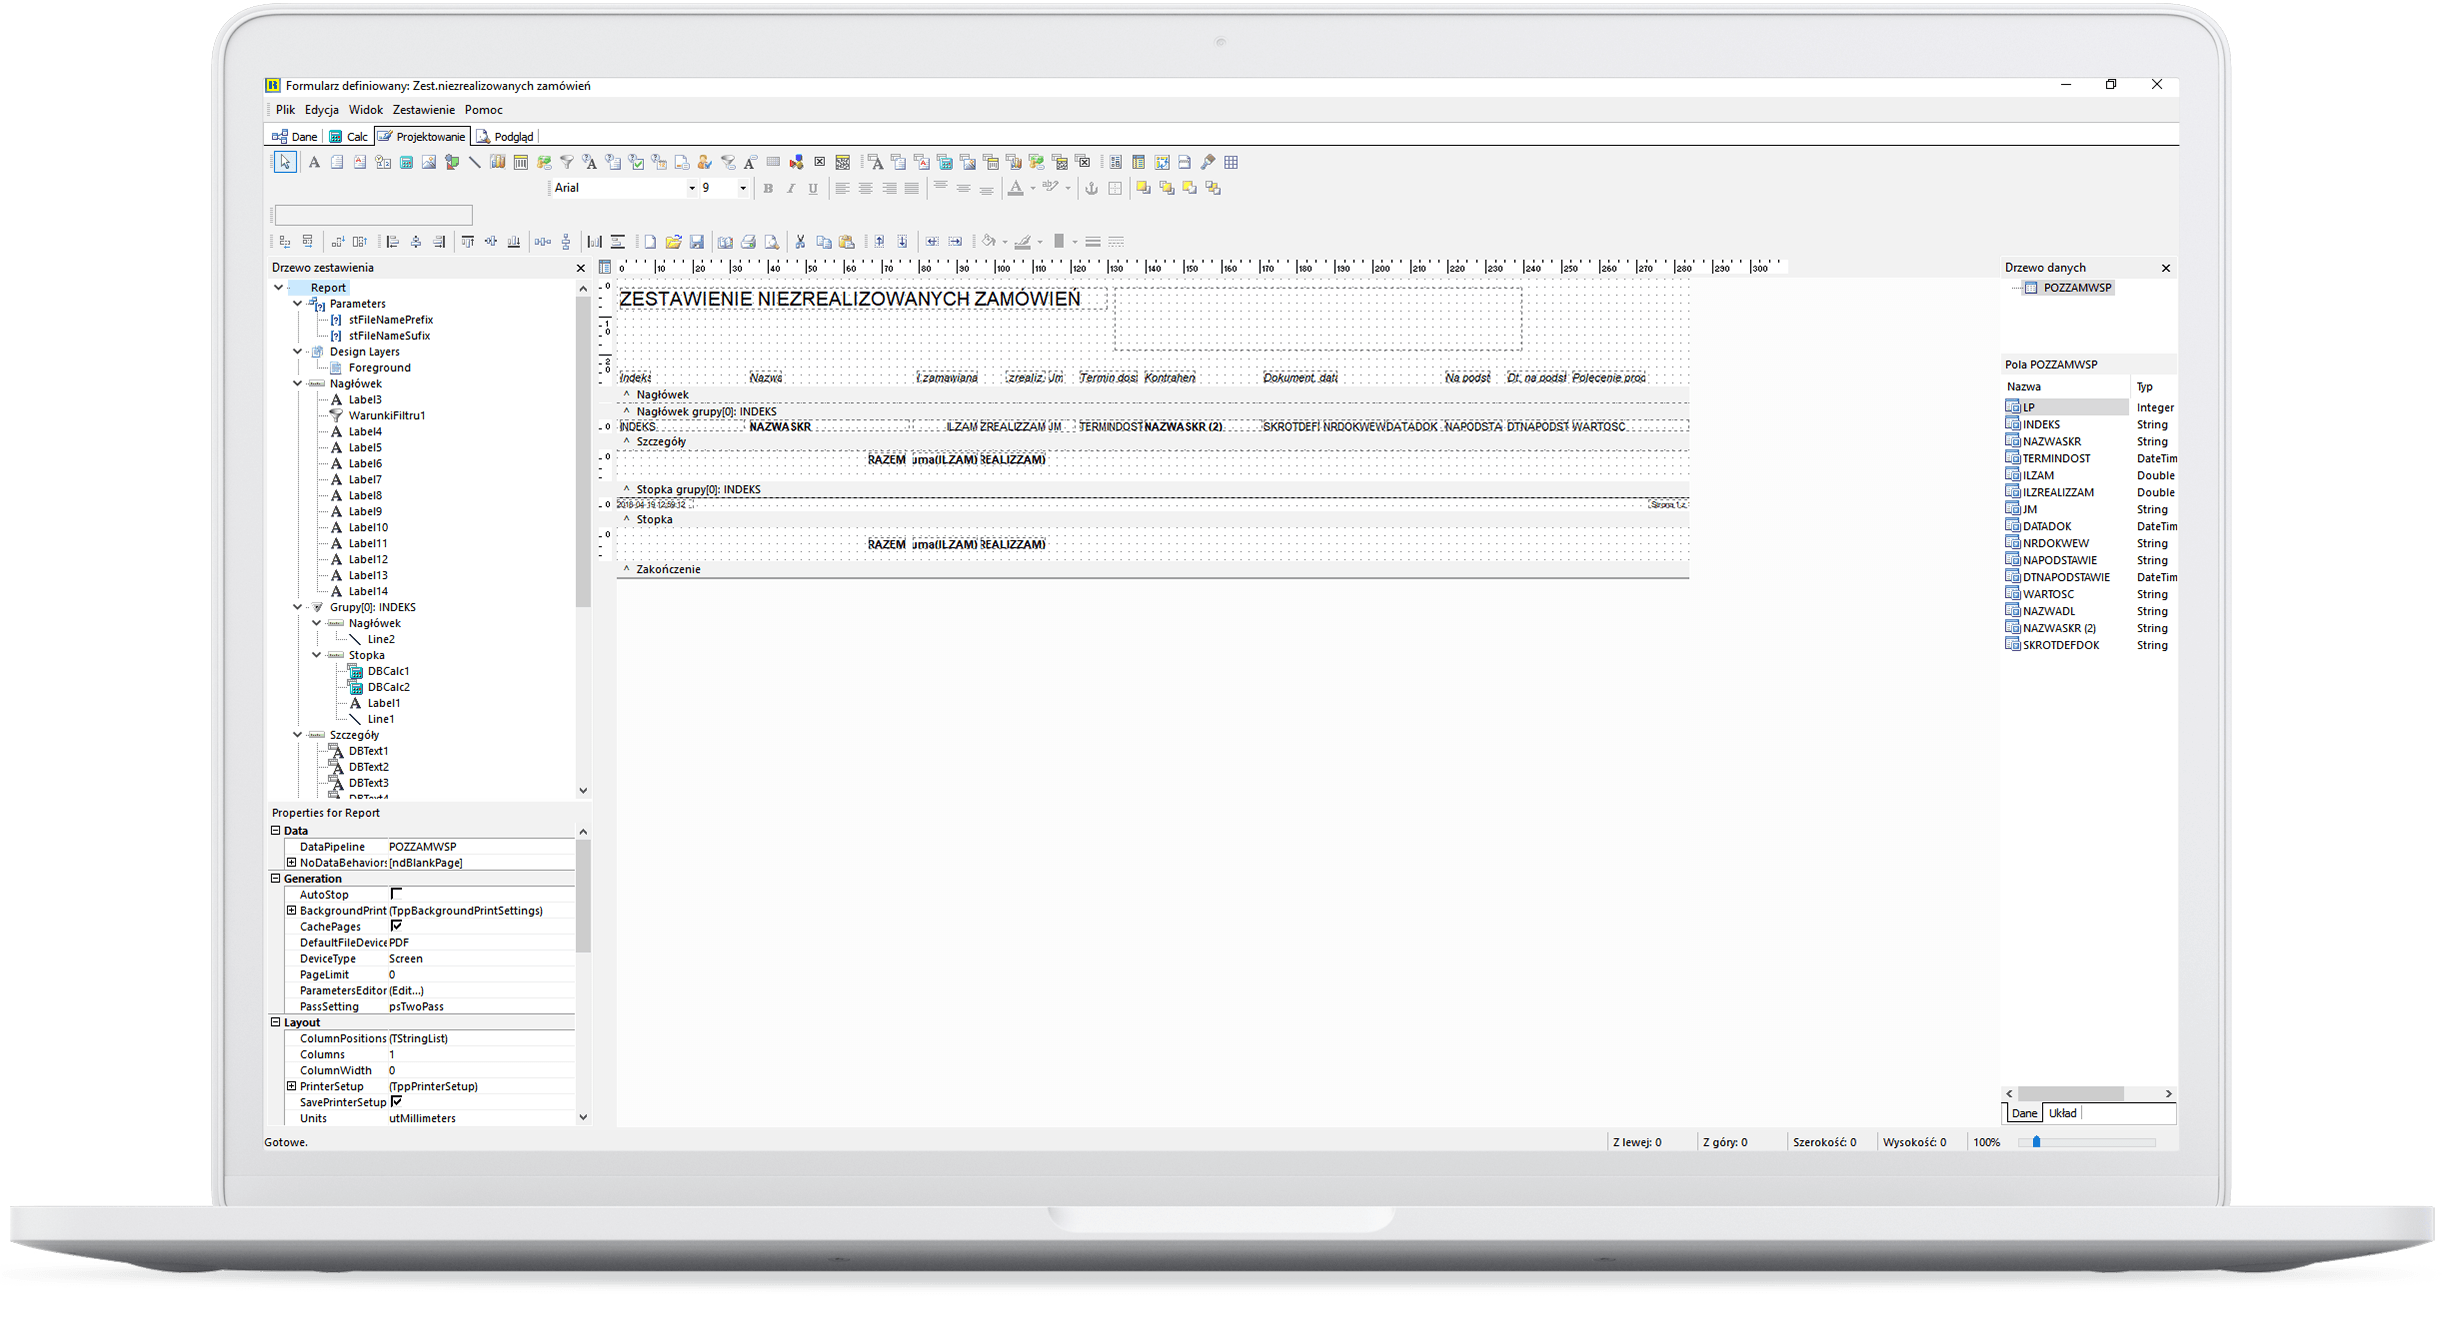The height and width of the screenshot is (1333, 2450).
Task: Select the chart component tool
Action: point(498,162)
